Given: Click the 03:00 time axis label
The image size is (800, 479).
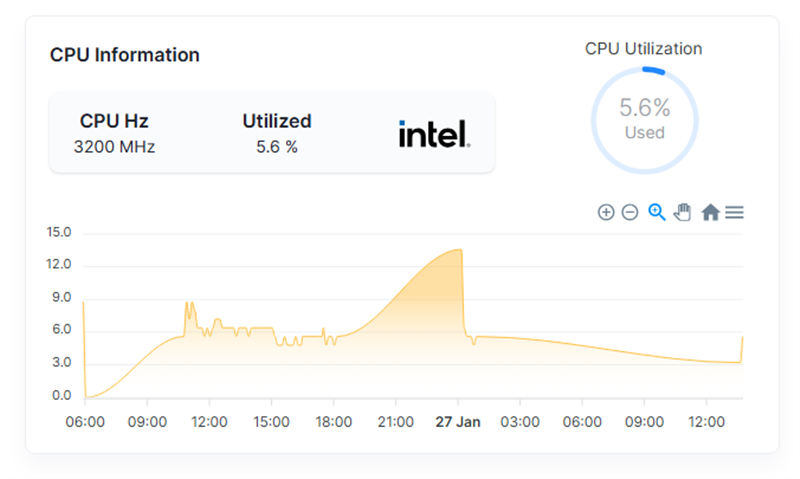Looking at the screenshot, I should click(x=520, y=422).
